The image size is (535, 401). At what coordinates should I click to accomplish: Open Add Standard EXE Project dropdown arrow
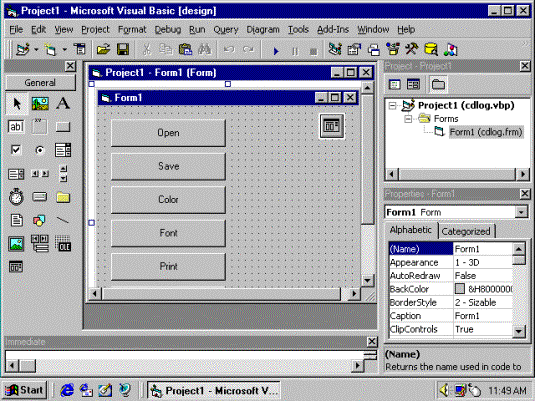pyautogui.click(x=36, y=50)
